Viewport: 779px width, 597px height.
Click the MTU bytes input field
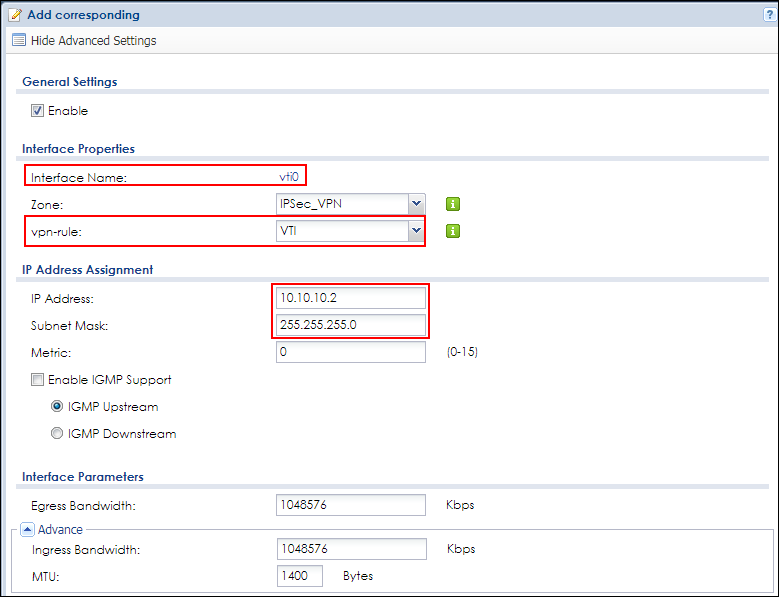(x=299, y=576)
